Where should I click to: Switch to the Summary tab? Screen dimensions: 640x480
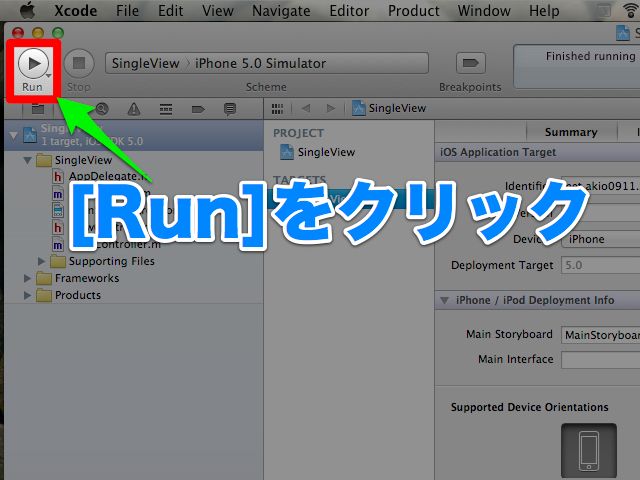point(571,132)
